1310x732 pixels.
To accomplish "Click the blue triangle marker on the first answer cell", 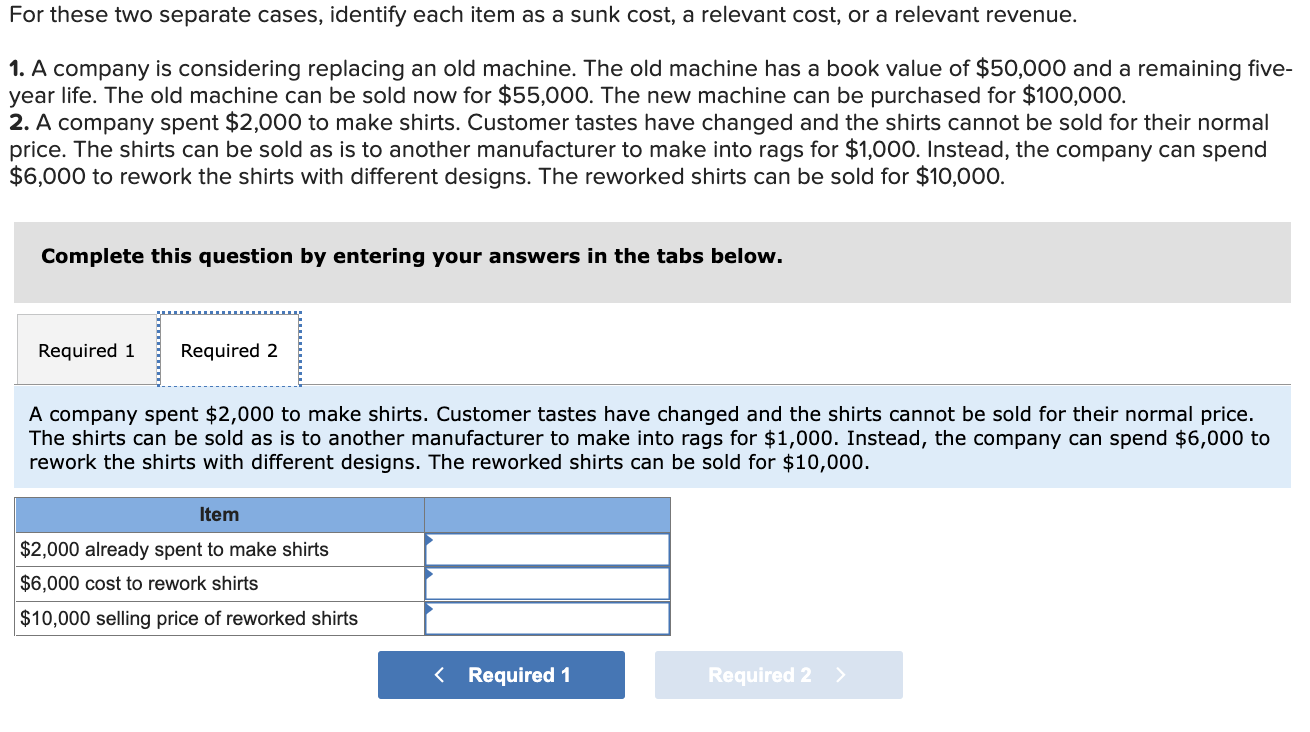I will [x=430, y=540].
